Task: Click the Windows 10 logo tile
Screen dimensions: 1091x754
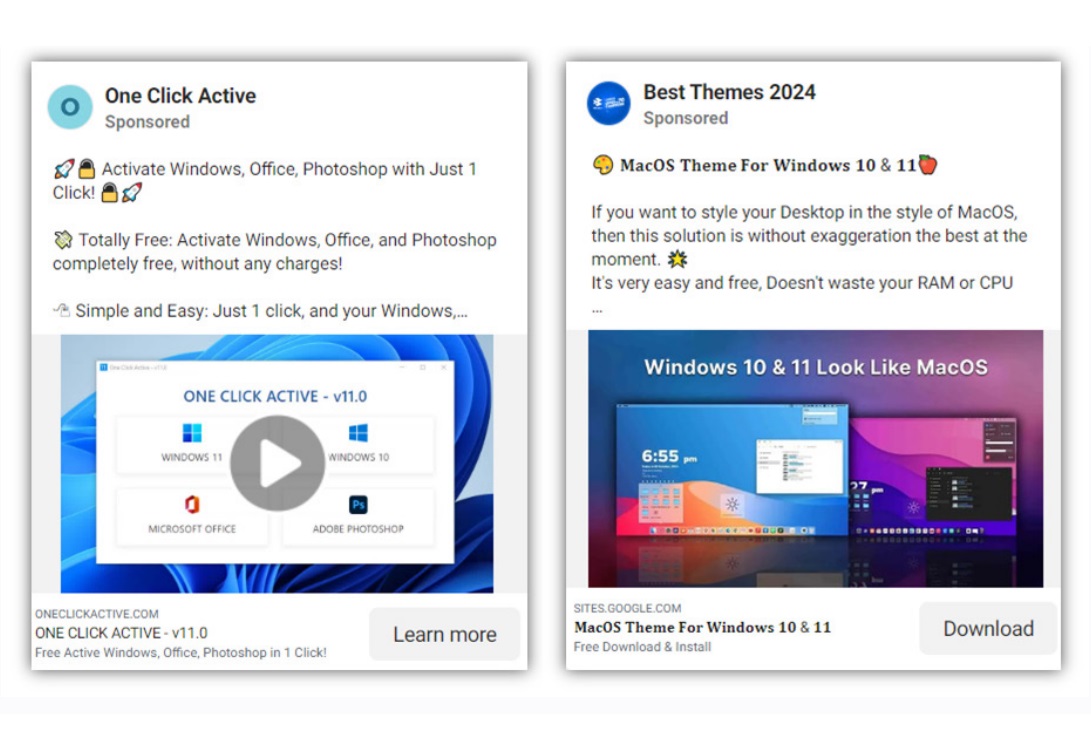Action: click(x=358, y=442)
